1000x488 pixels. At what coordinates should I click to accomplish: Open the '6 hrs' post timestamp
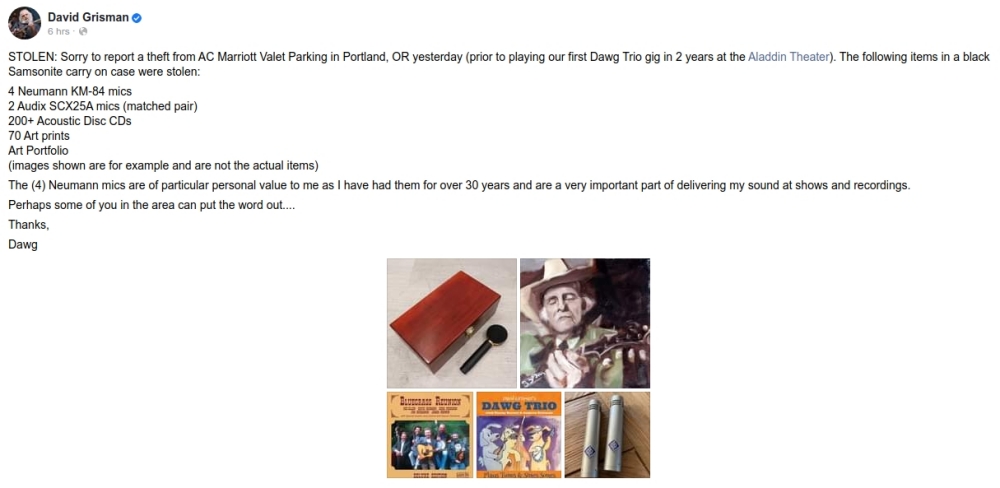tap(58, 31)
